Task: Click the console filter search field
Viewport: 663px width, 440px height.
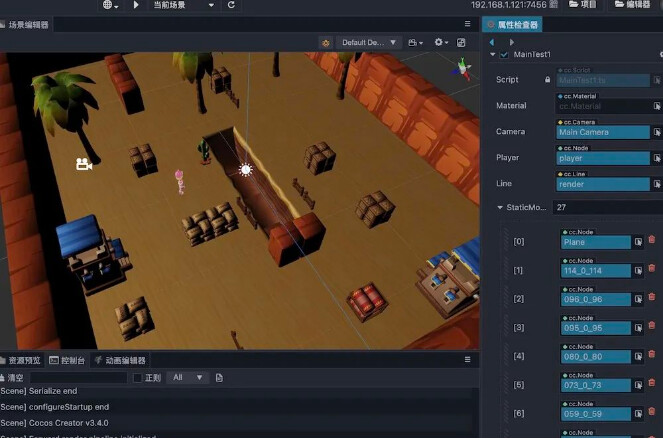Action: click(78, 378)
